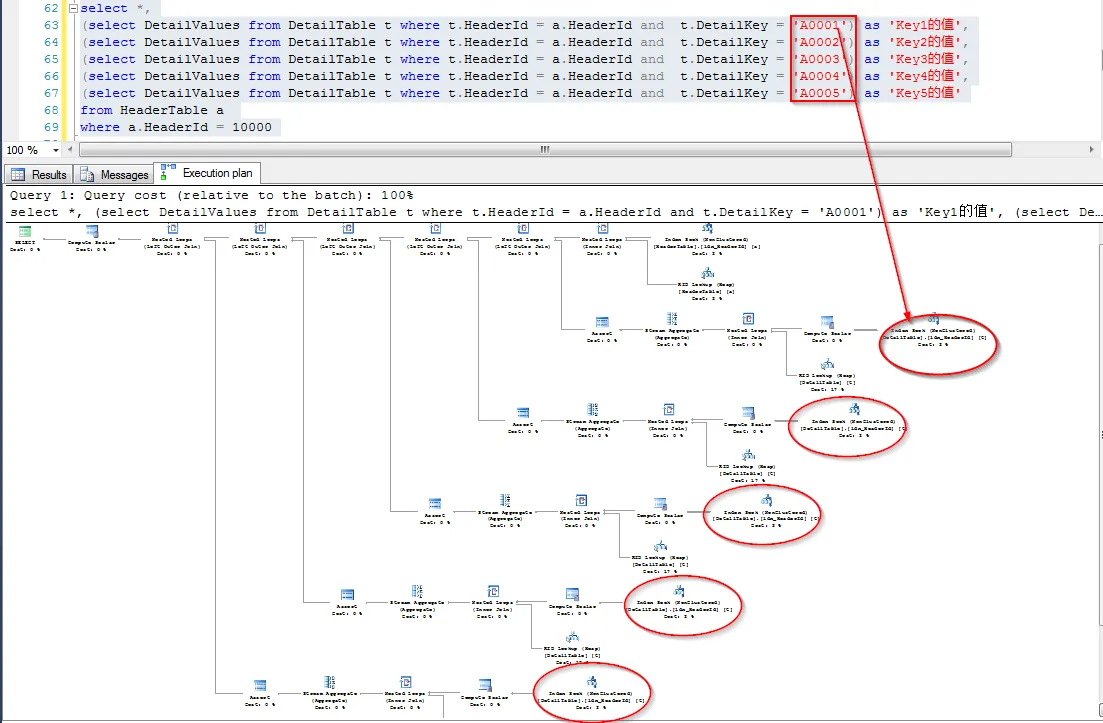Switch to the Messages tab

[115, 174]
